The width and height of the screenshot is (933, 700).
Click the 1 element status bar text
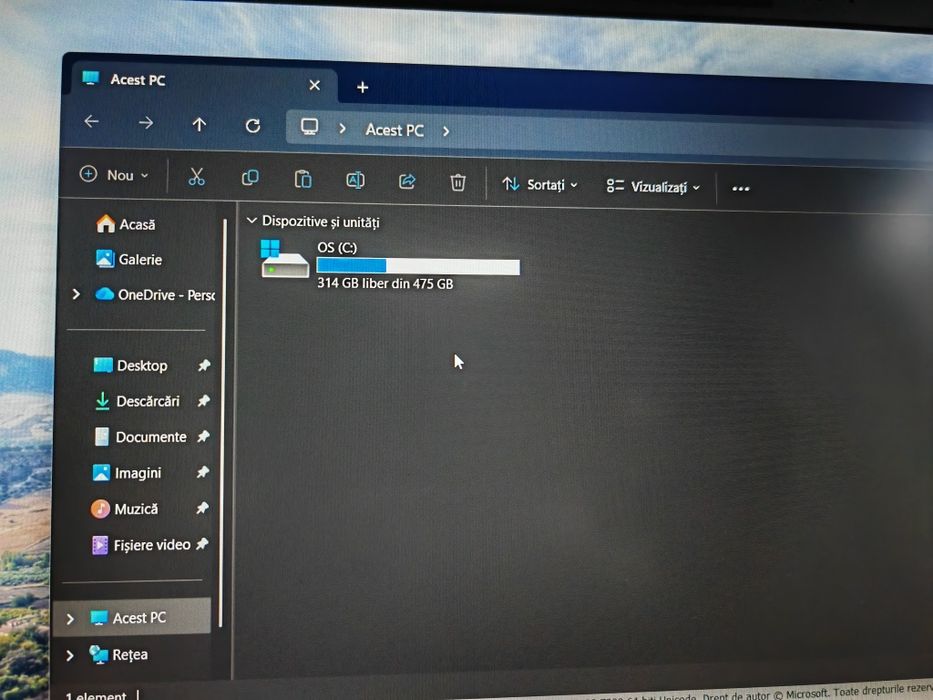click(96, 695)
